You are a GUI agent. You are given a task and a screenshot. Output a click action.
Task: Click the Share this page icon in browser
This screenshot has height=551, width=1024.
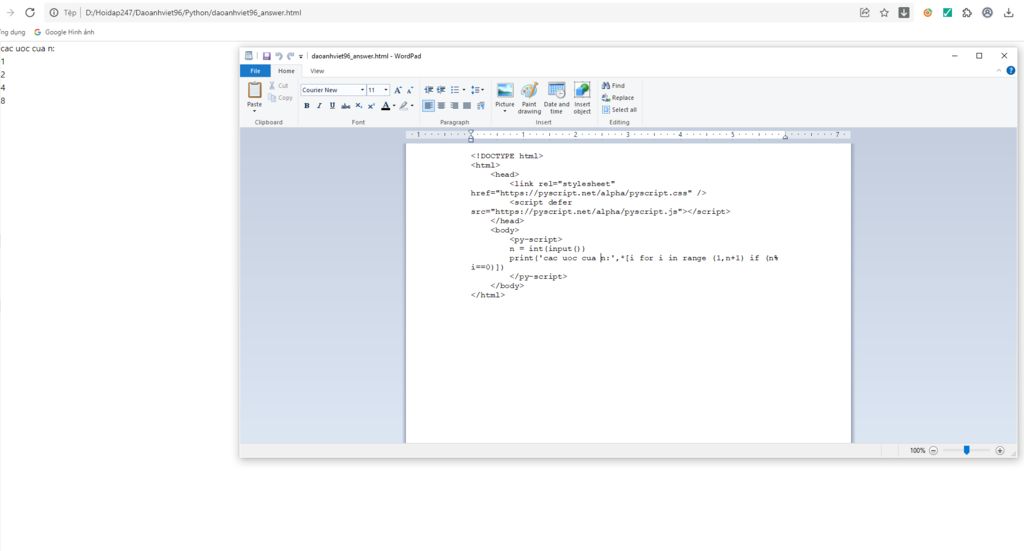pyautogui.click(x=865, y=12)
